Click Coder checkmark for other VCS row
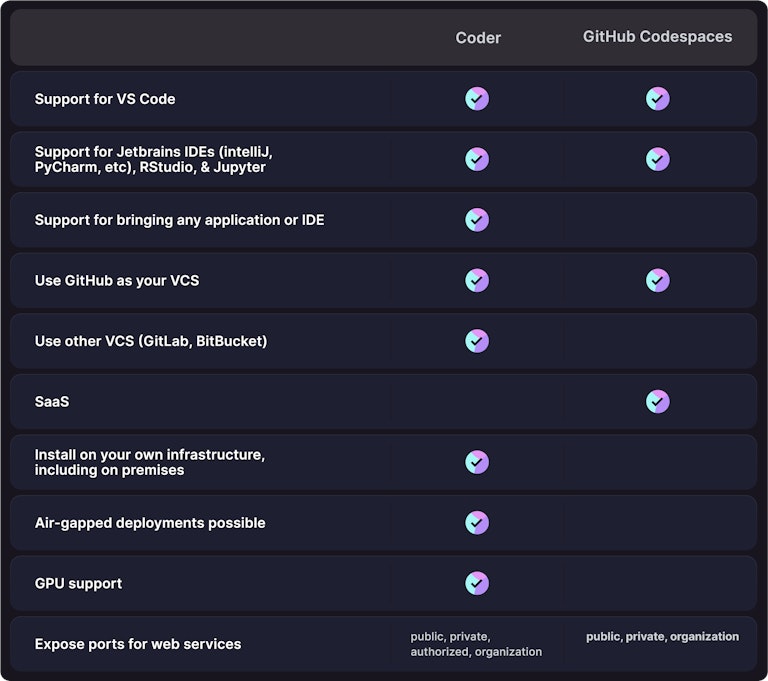This screenshot has width=768, height=681. [x=477, y=341]
